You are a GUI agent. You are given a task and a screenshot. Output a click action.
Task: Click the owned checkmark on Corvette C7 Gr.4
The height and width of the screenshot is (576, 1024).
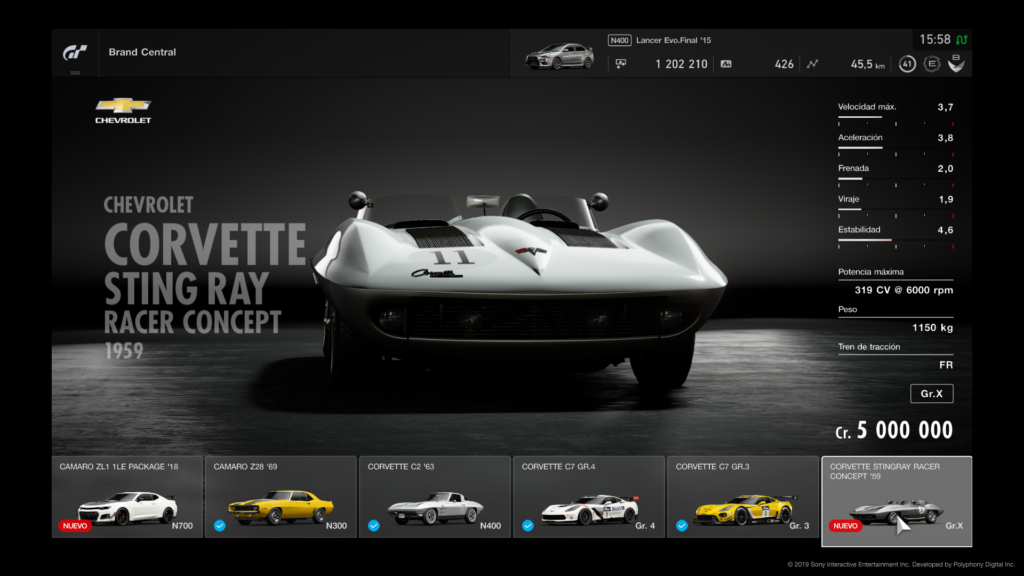(x=528, y=526)
